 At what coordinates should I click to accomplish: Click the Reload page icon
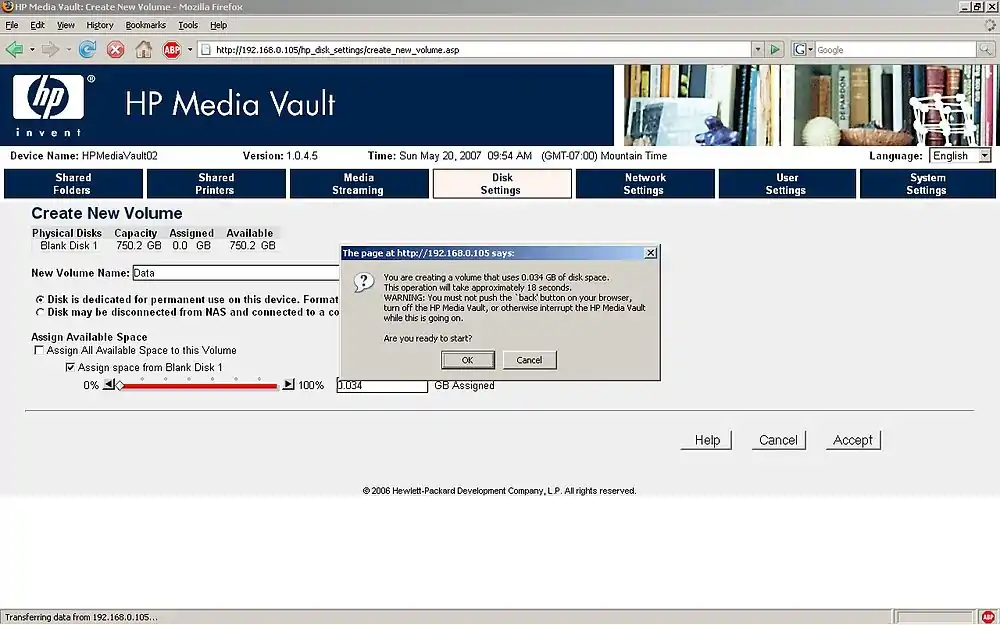tap(88, 49)
